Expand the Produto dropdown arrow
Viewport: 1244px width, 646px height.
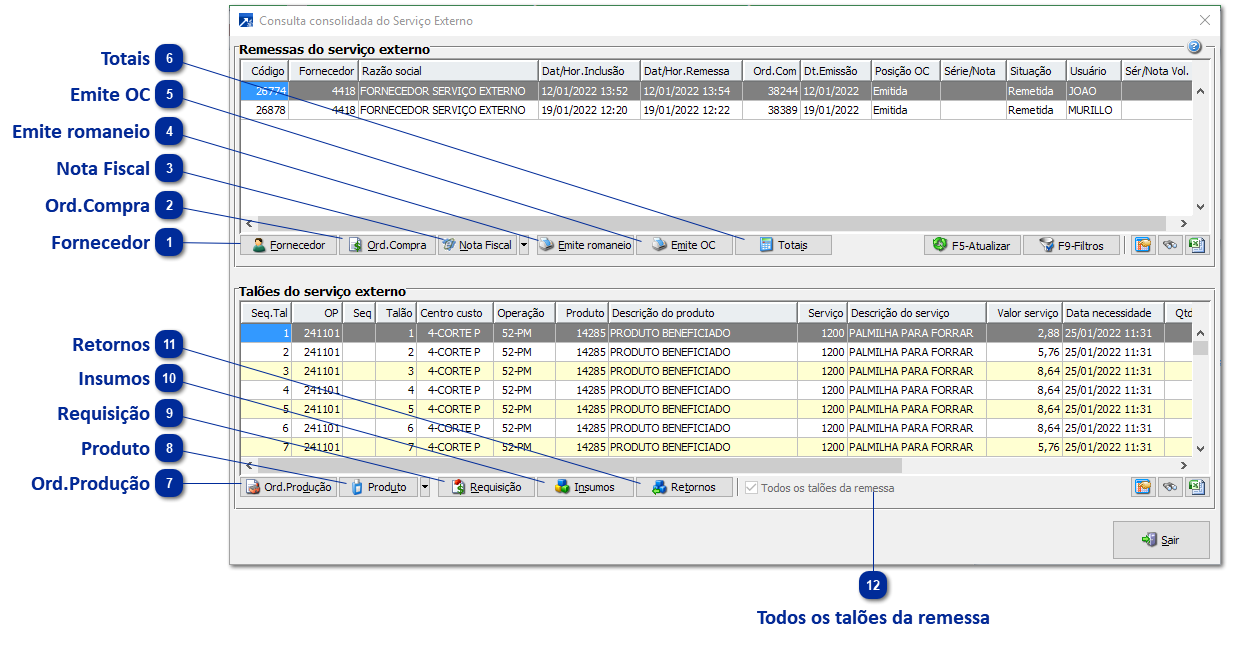coord(425,487)
